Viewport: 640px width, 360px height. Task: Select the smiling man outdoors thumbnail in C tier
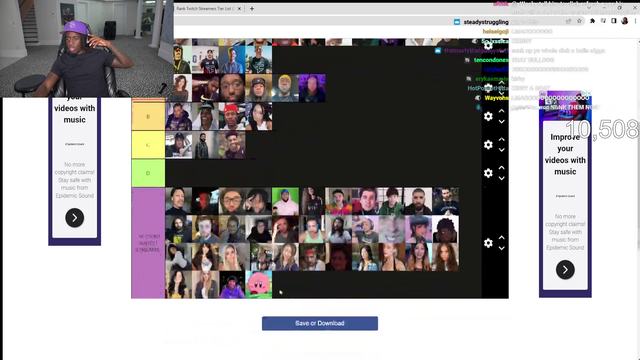click(232, 145)
